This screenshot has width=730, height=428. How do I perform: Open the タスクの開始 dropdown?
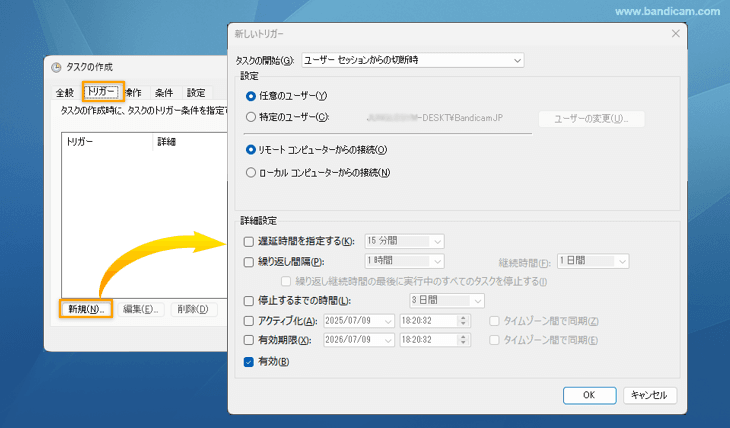412,60
